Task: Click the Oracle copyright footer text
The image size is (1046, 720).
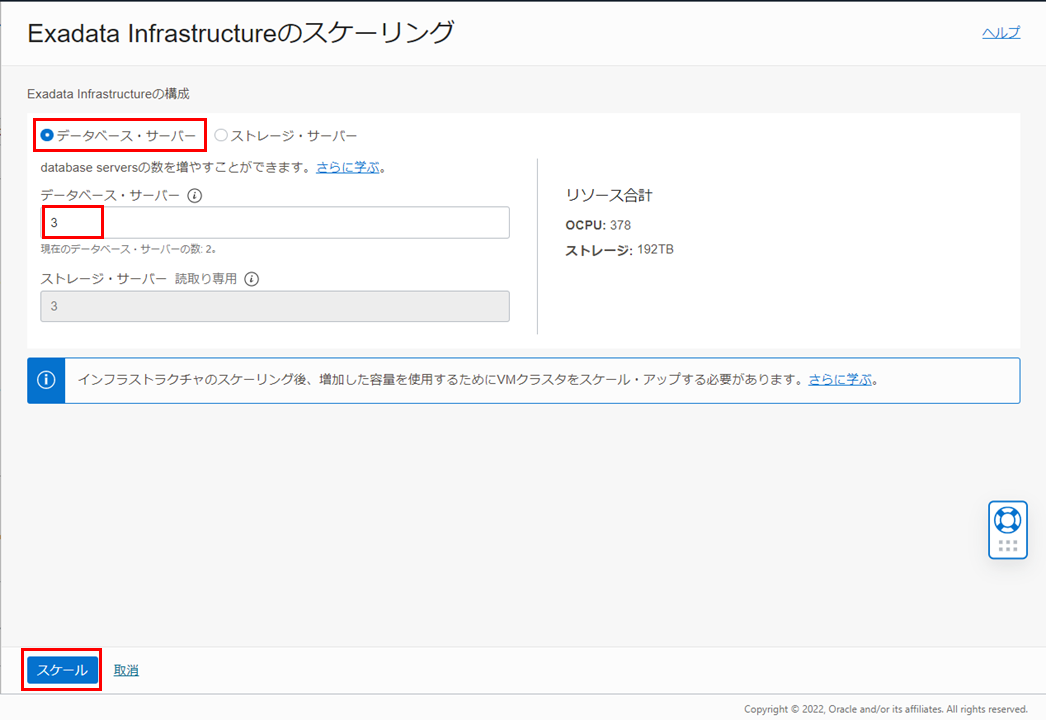Action: click(x=886, y=709)
